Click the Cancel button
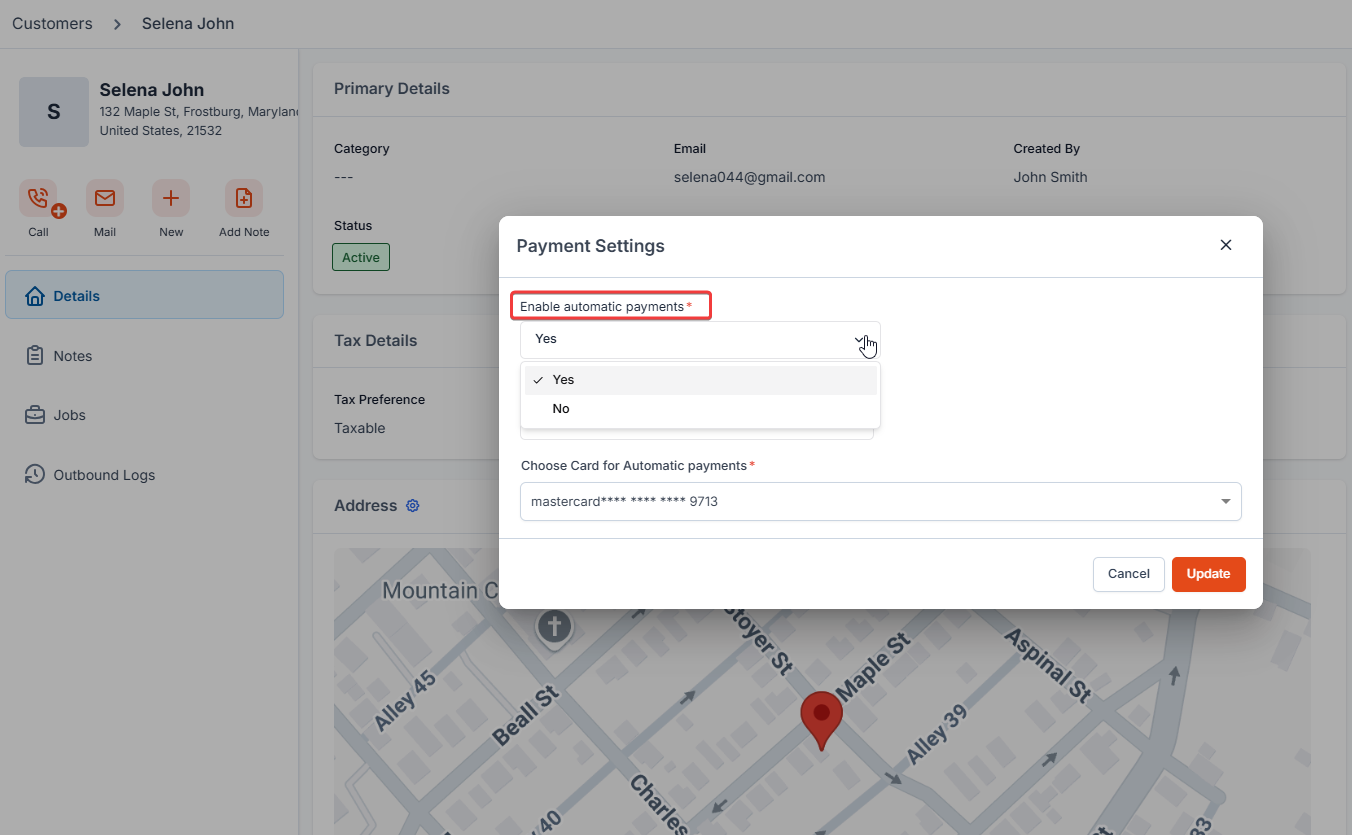 (1129, 574)
